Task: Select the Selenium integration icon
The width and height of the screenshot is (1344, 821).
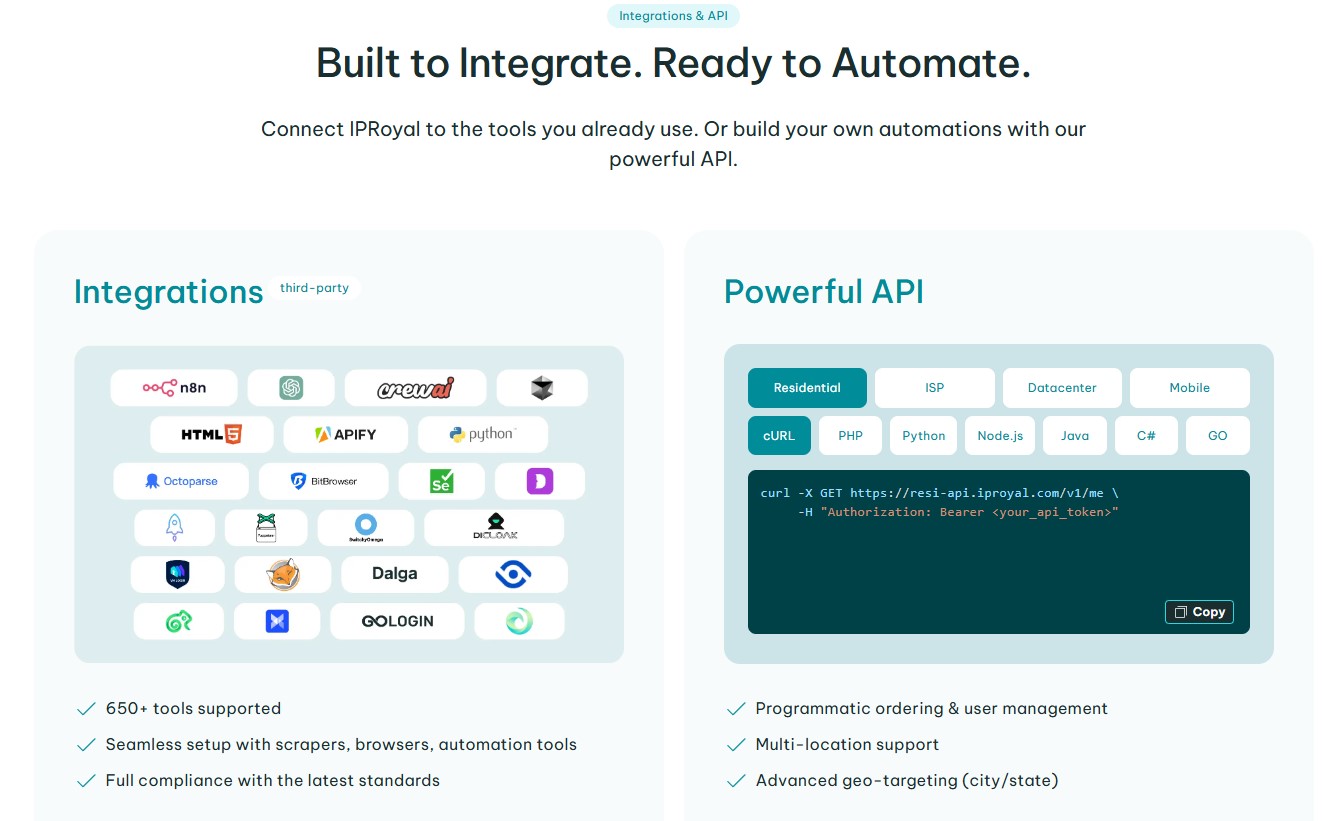Action: tap(441, 481)
